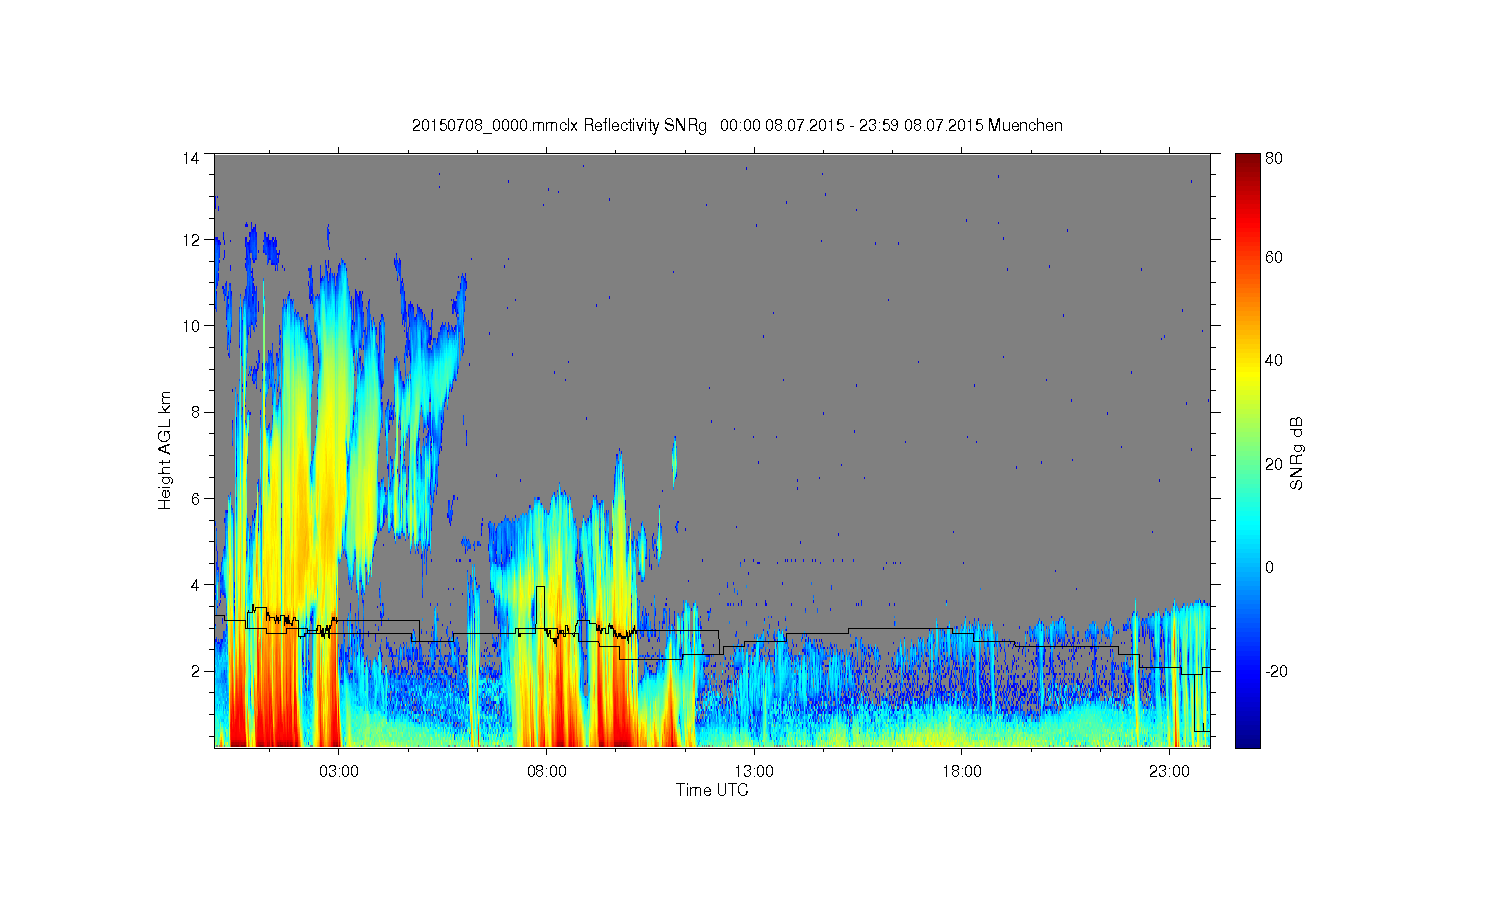Click the height axis label 10
The width and height of the screenshot is (1500, 900).
[191, 326]
